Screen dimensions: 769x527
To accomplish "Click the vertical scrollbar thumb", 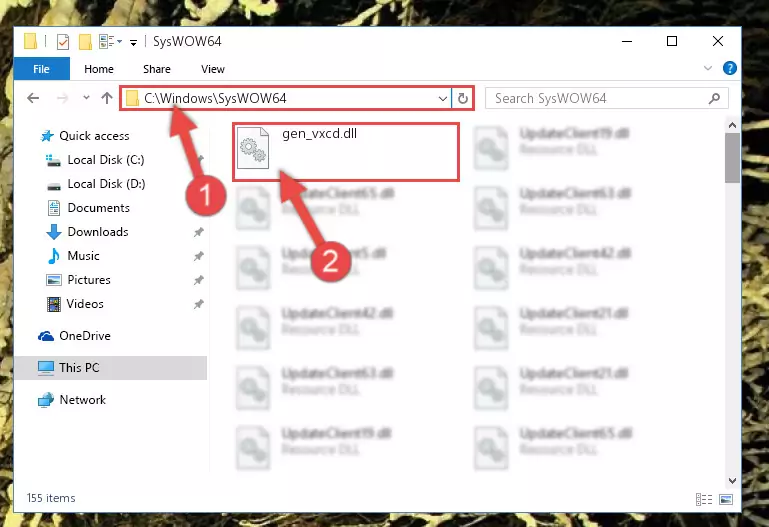I will pos(732,157).
